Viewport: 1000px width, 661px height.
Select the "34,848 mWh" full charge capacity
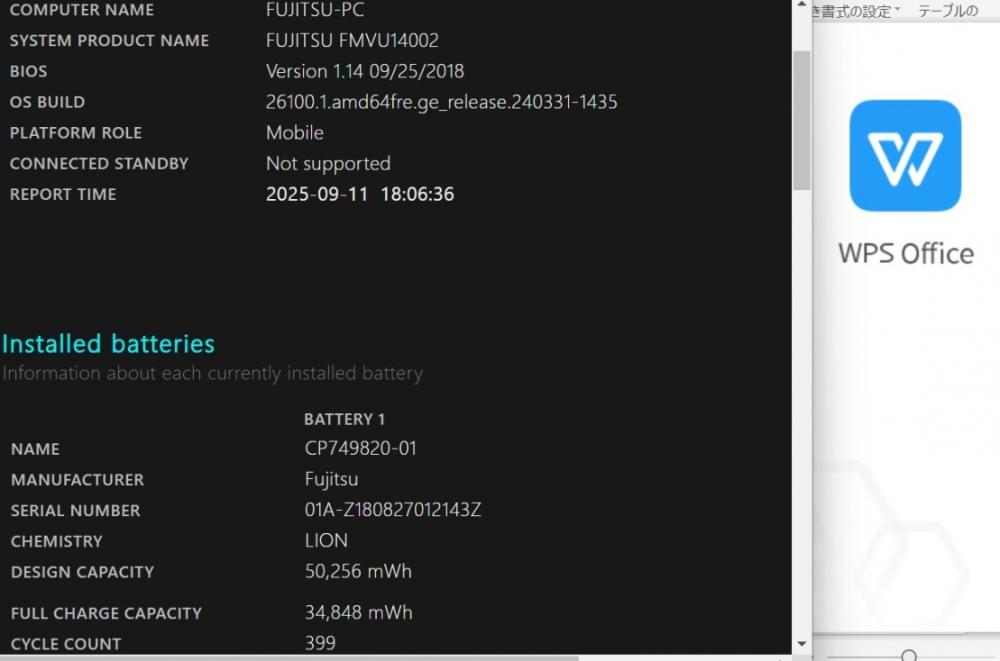click(358, 613)
